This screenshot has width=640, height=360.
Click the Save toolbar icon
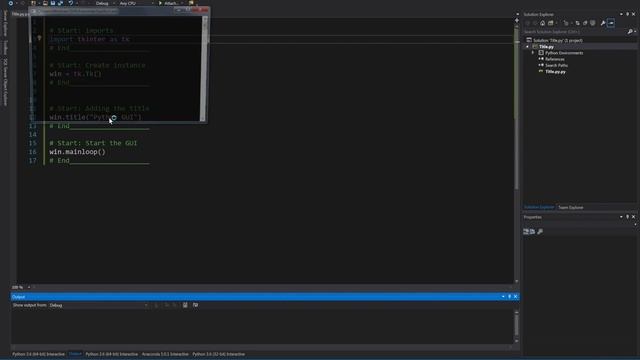point(53,3)
